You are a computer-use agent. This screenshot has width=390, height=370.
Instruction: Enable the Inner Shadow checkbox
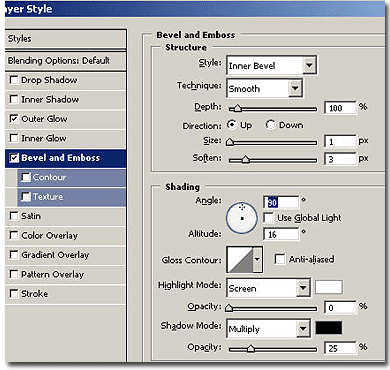tap(14, 99)
